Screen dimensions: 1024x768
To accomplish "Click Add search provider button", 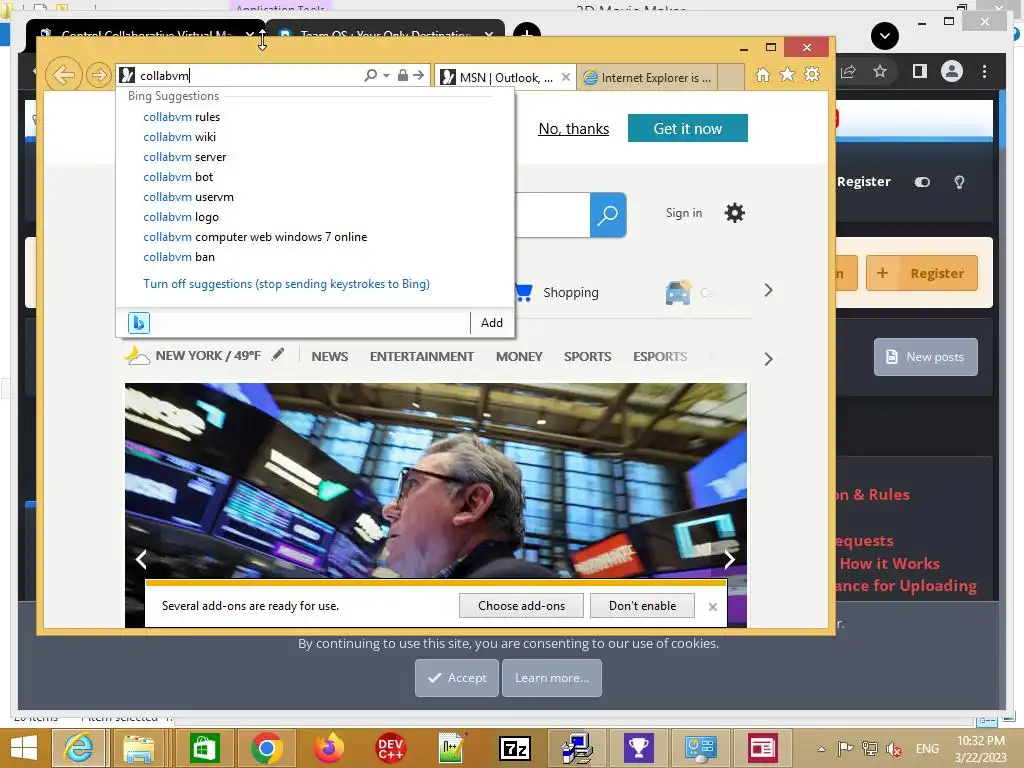I will (x=492, y=323).
